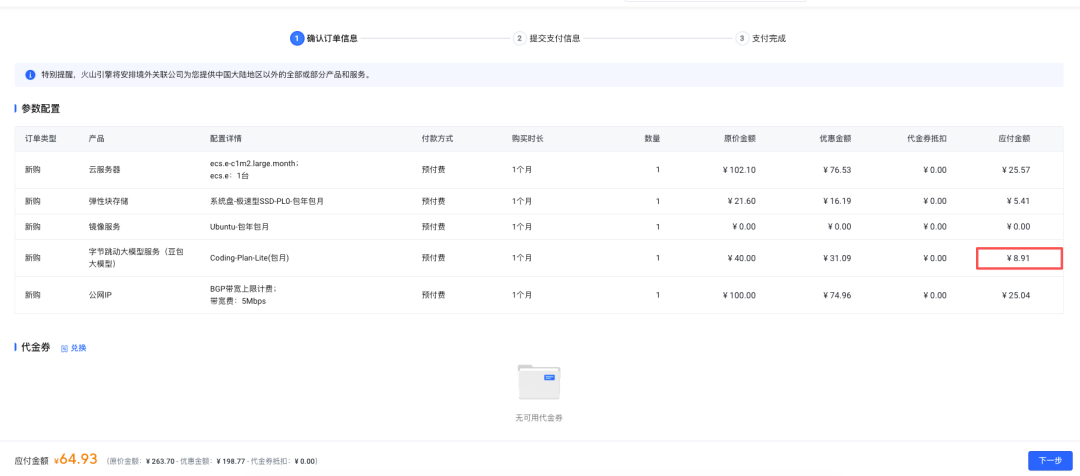Screen dimensions: 1080x476
Task: Select the 云服务器 product cell
Action: click(105, 169)
